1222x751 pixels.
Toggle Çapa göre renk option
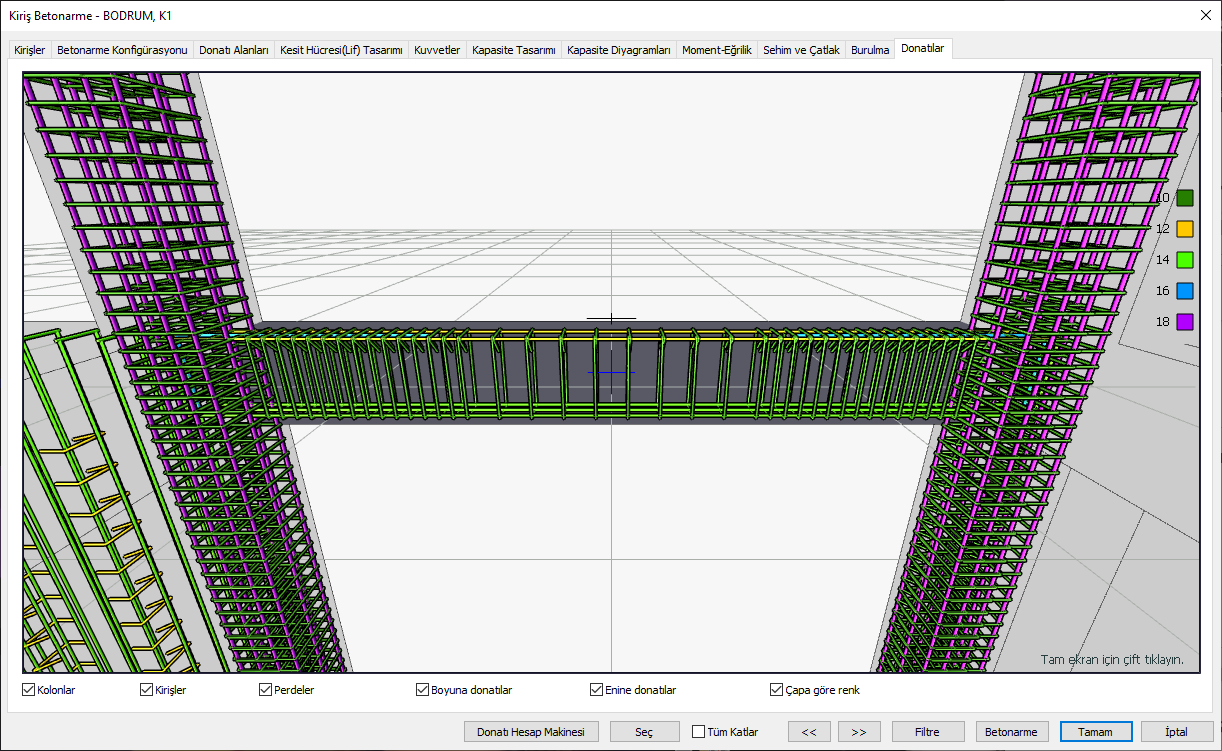pyautogui.click(x=776, y=690)
